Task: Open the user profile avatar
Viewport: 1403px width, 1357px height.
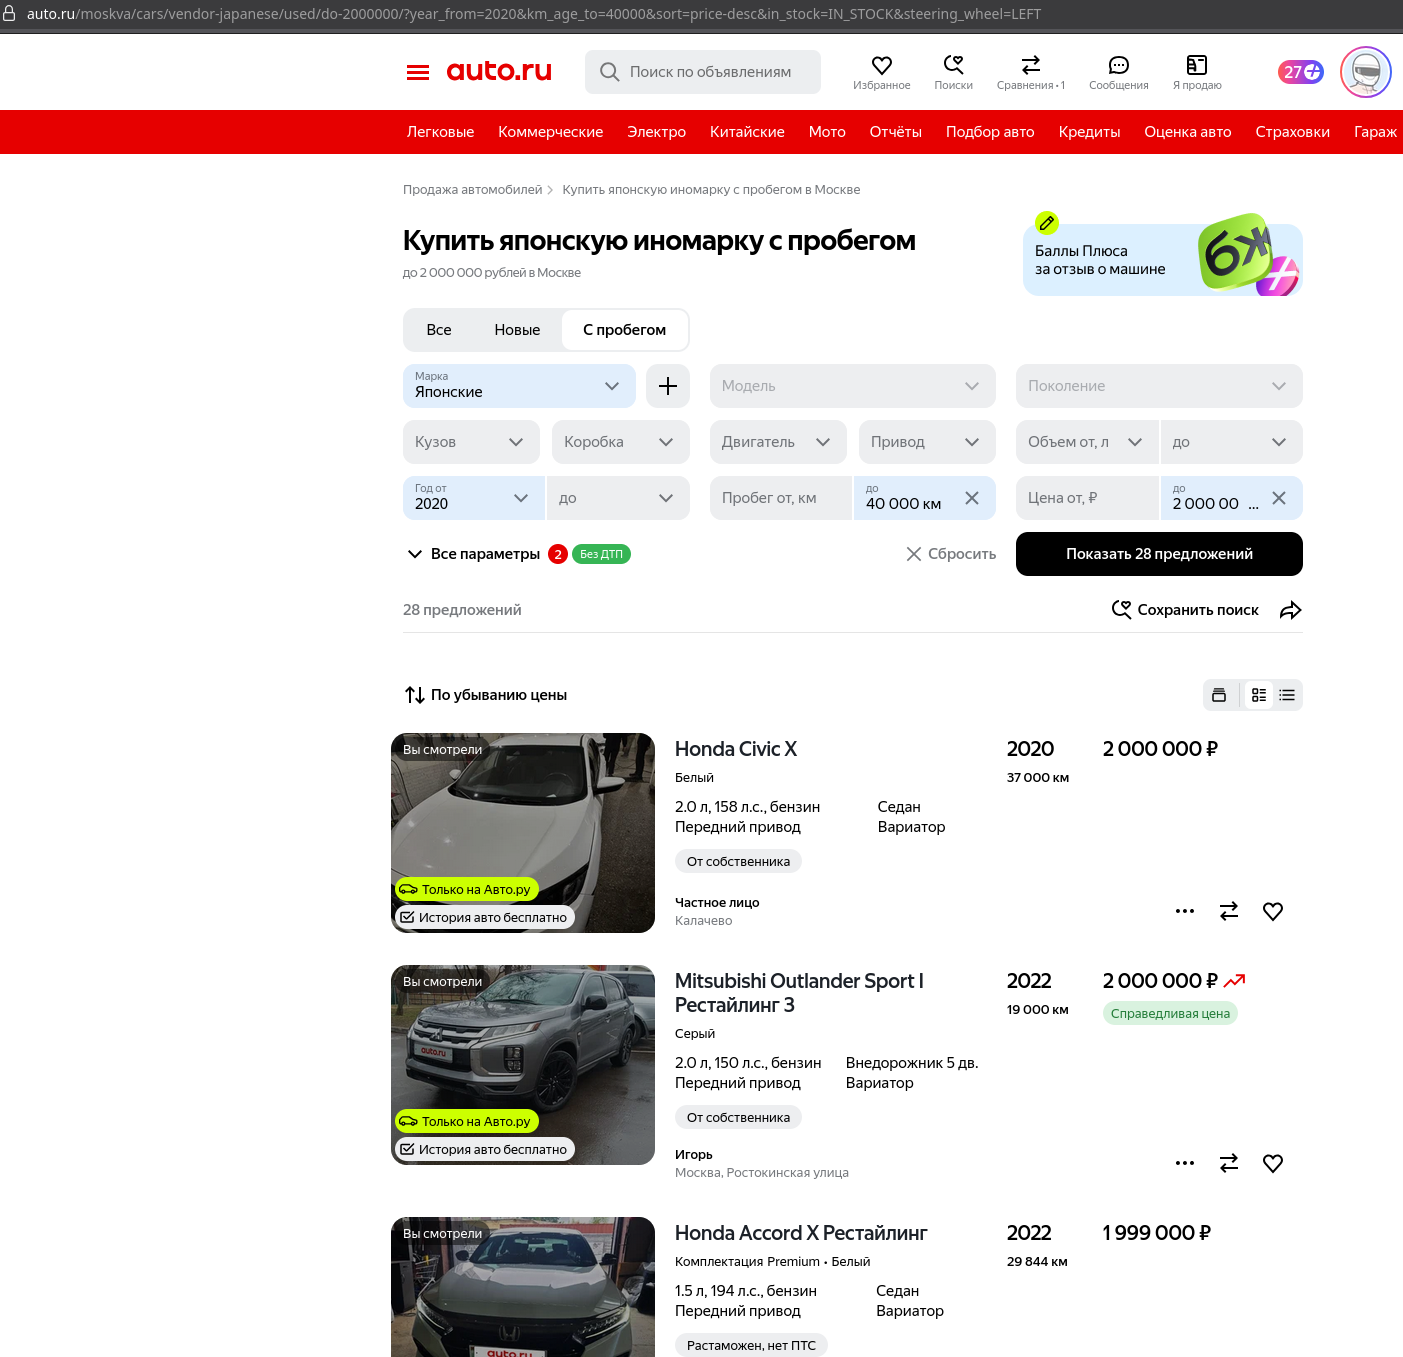Action: 1366,72
